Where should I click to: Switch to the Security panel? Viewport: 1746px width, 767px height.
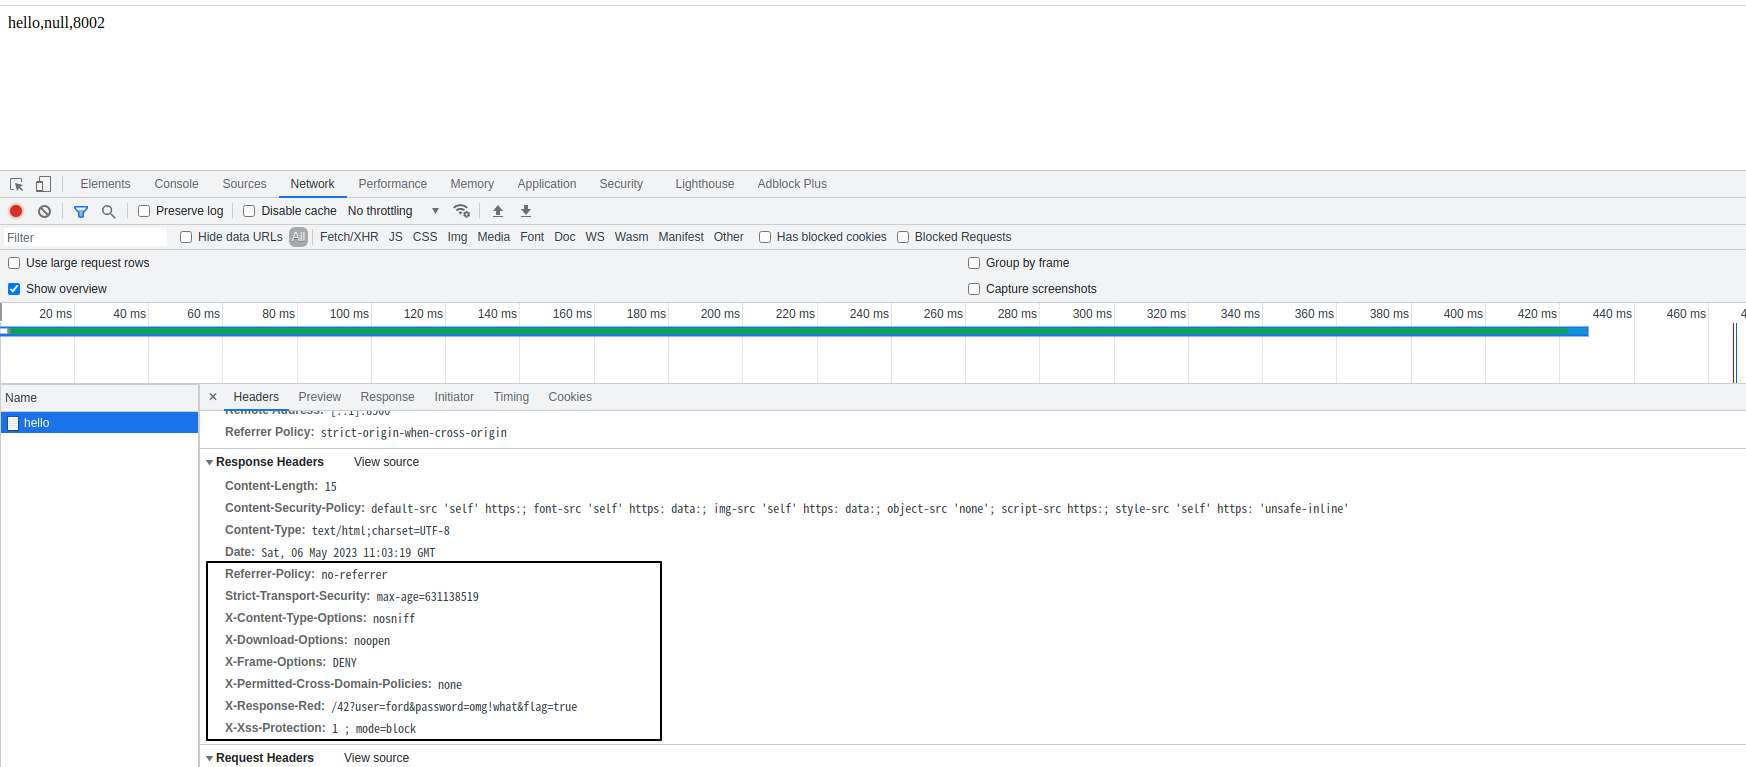(621, 184)
